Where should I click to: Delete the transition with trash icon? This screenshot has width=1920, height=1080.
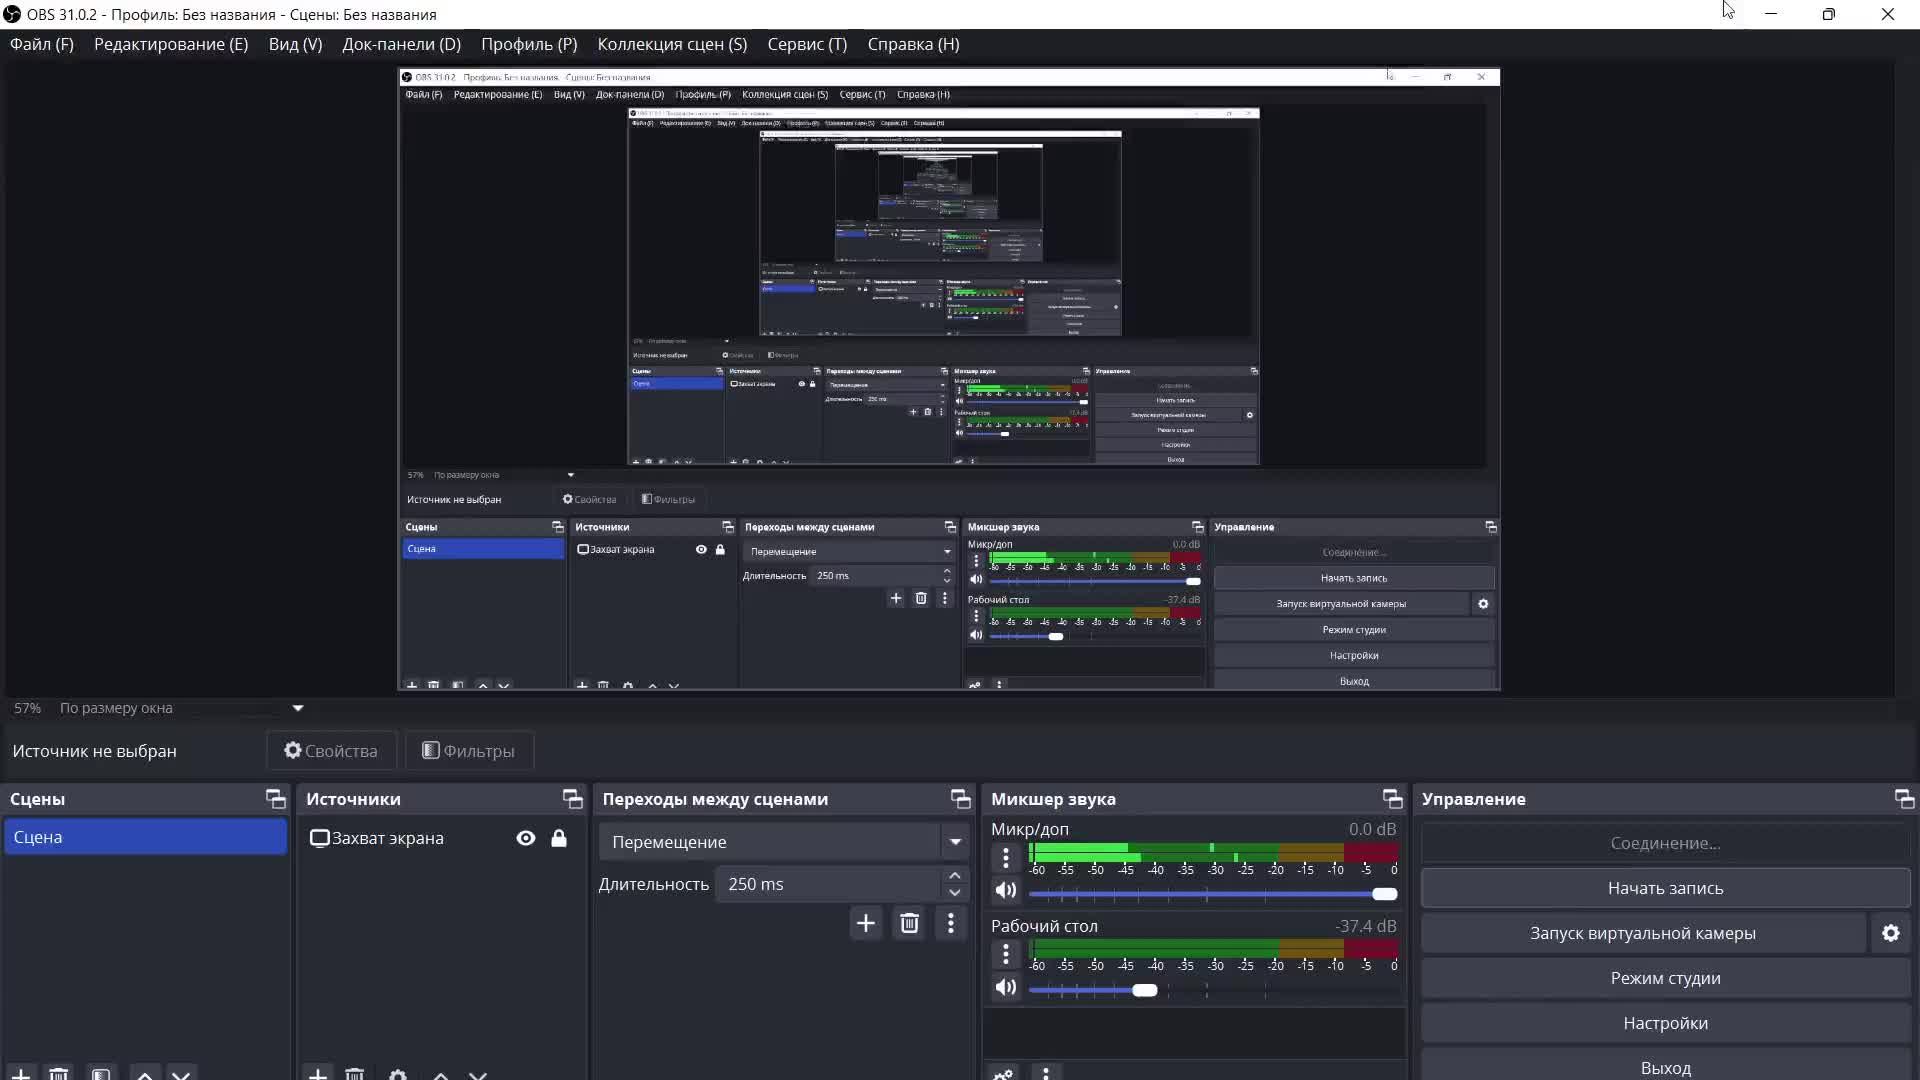coord(909,923)
